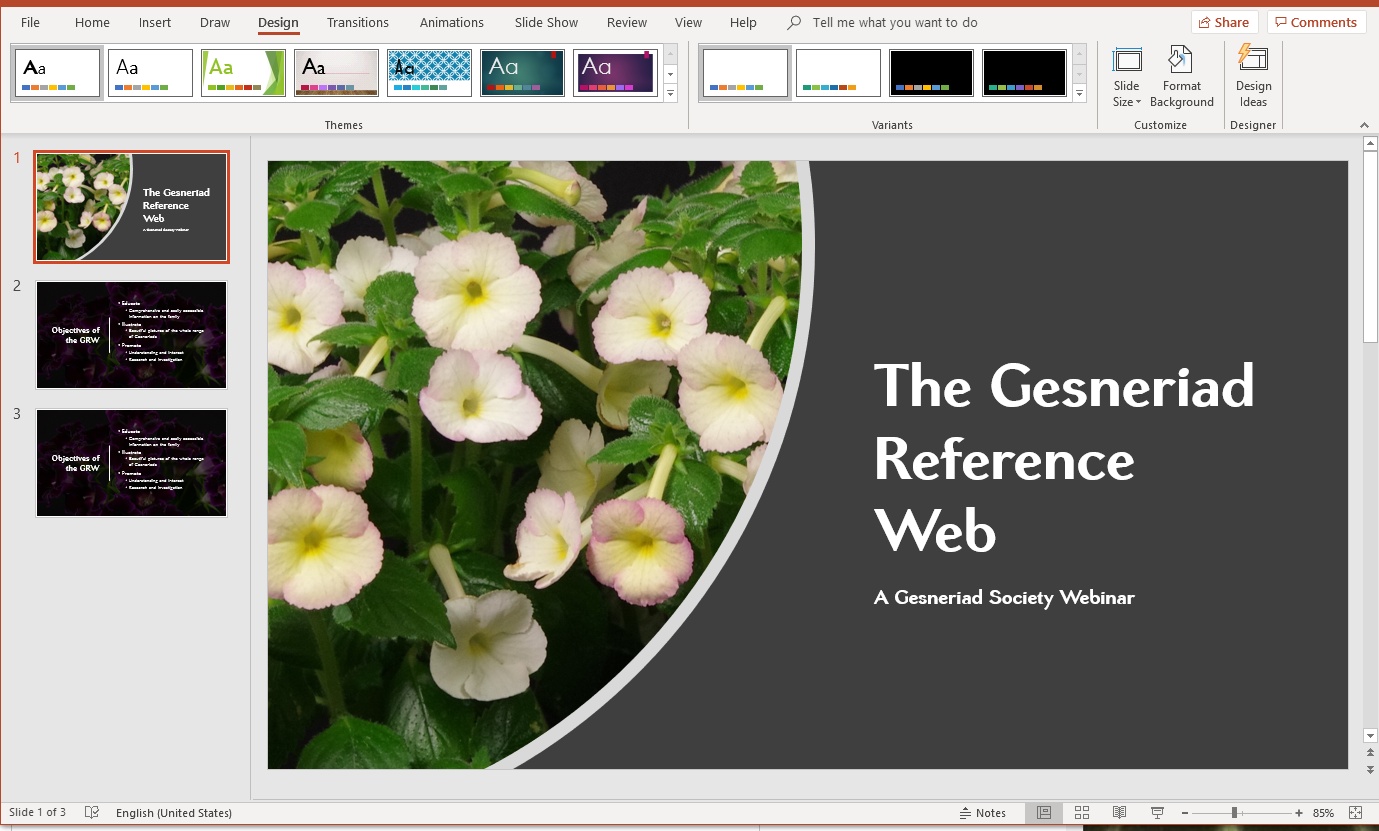Open Design Ideas pane
1379x831 pixels.
[1253, 78]
